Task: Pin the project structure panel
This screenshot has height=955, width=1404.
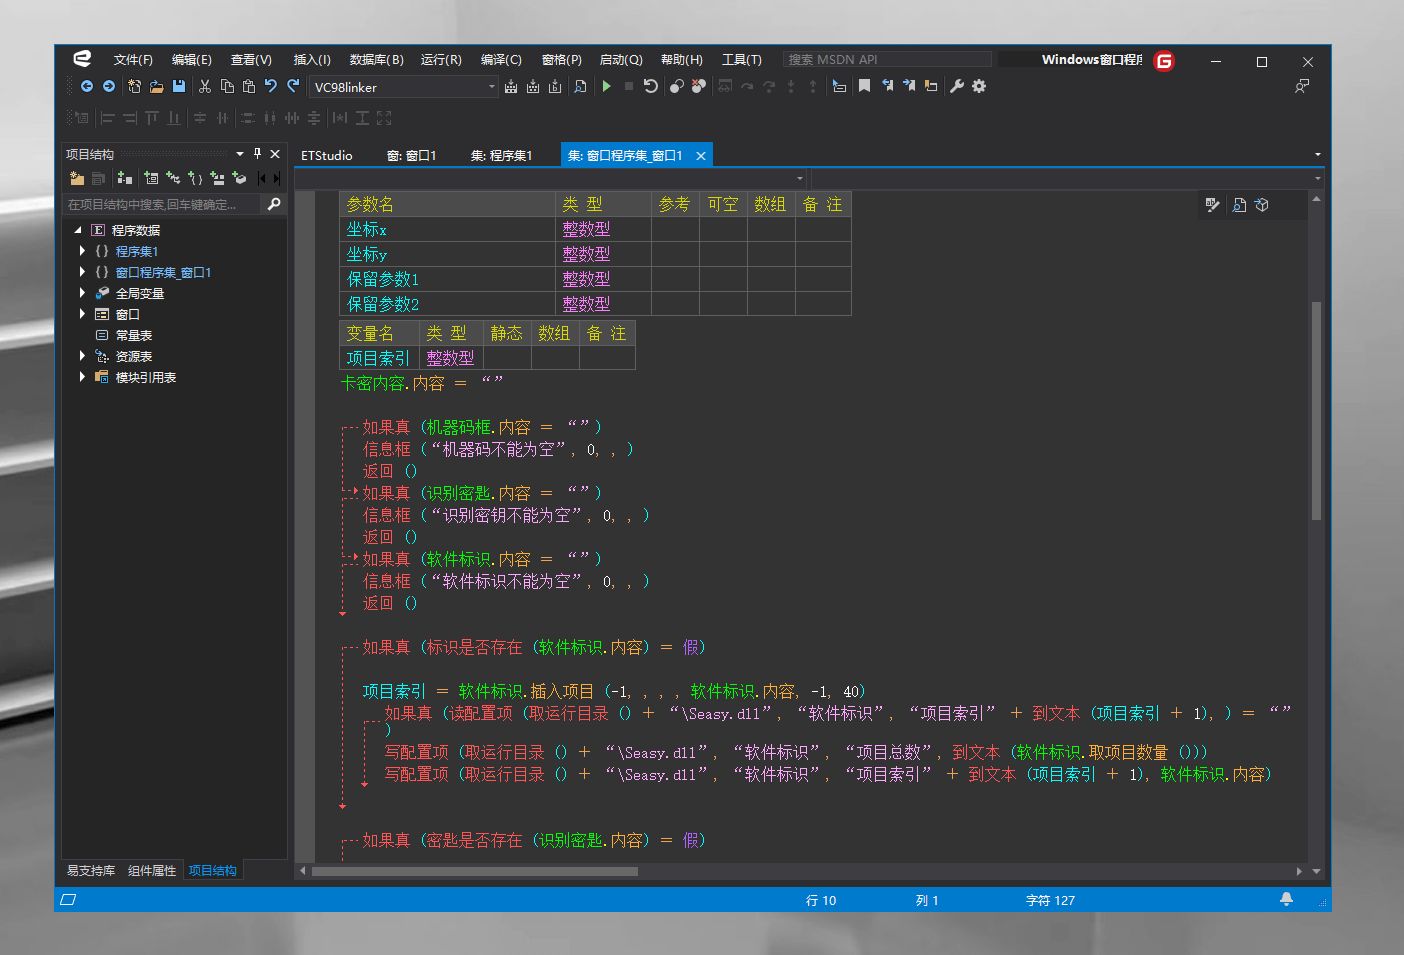Action: pos(257,154)
